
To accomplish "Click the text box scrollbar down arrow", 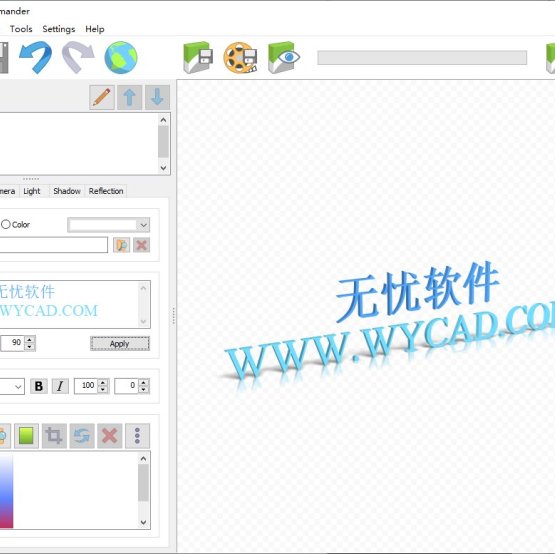I will pyautogui.click(x=143, y=321).
